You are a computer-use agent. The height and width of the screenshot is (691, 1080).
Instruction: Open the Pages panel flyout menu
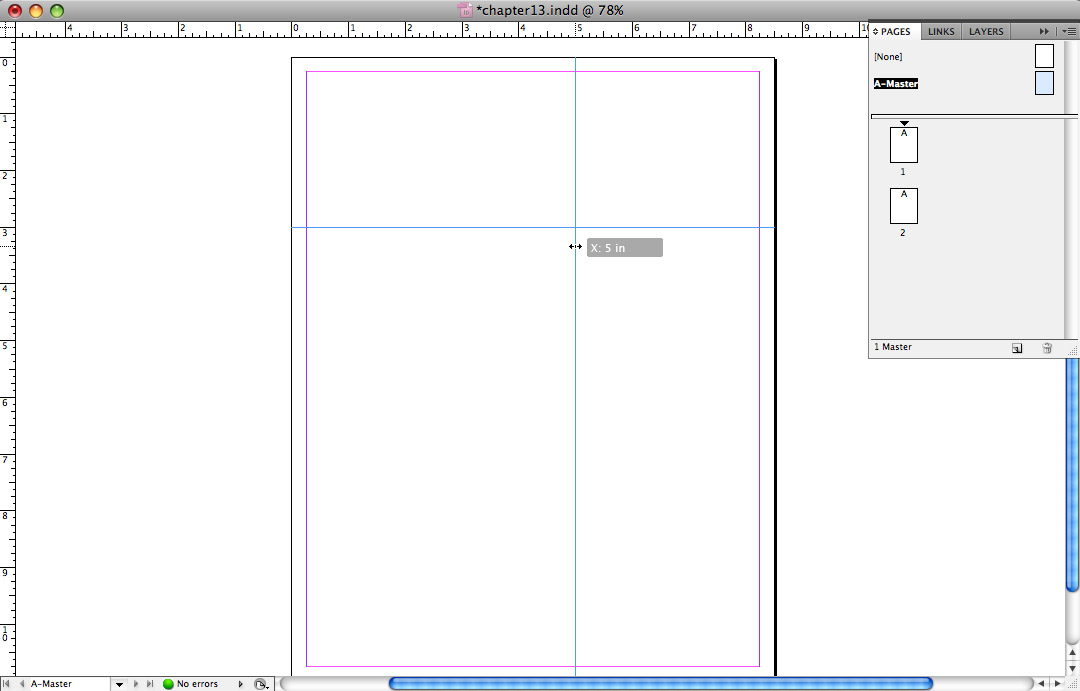[1069, 32]
